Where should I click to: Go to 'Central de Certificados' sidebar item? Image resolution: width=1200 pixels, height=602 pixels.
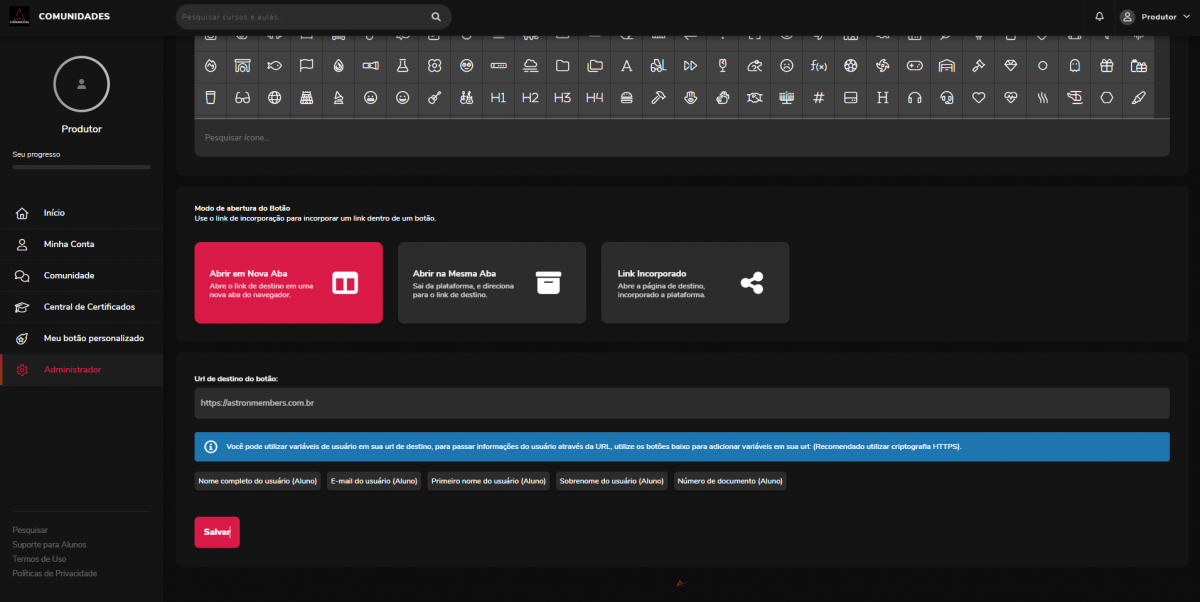pyautogui.click(x=89, y=307)
